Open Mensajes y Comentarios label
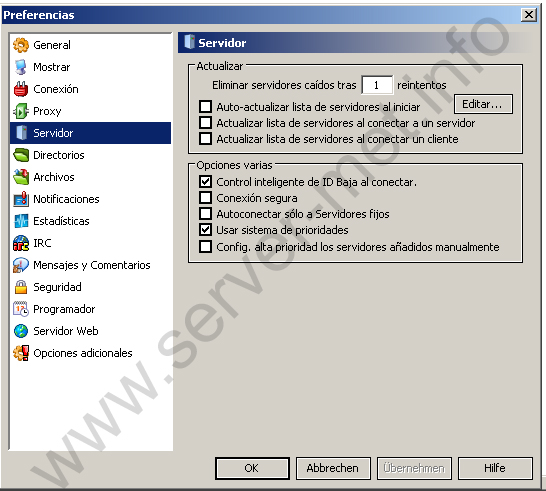 coord(92,265)
